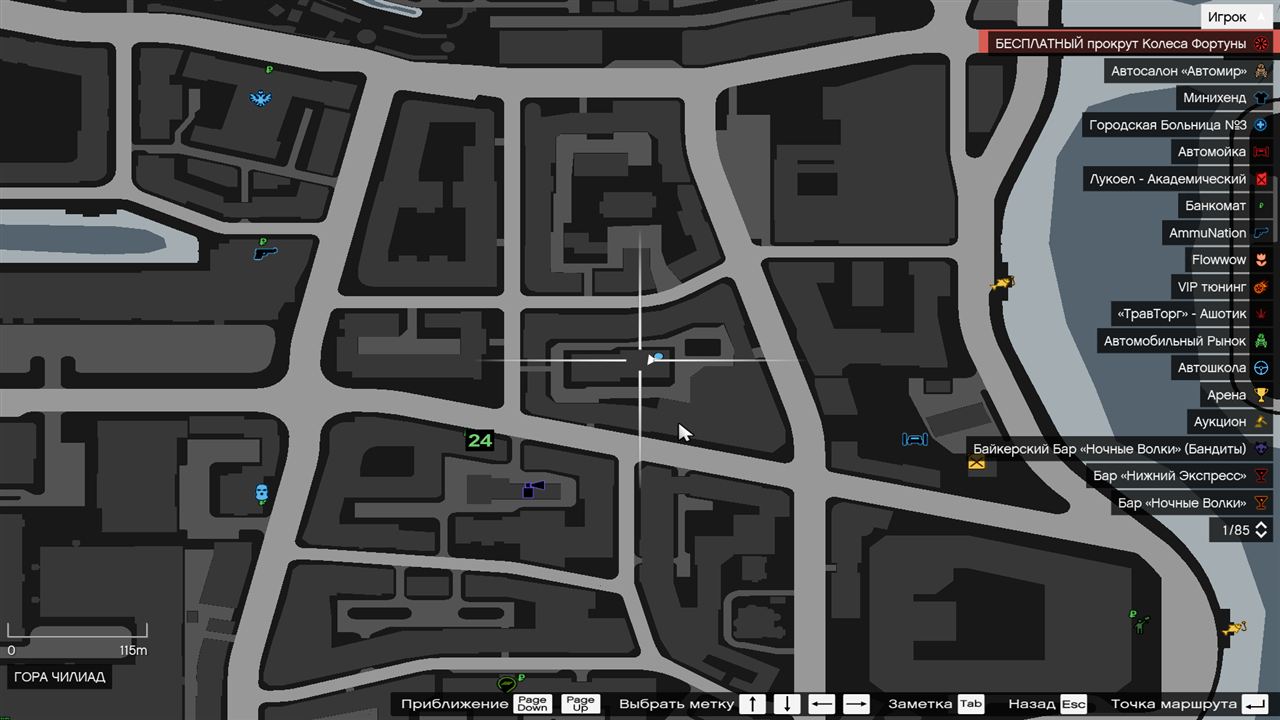Click the trophy icon next to Арена

[1261, 395]
